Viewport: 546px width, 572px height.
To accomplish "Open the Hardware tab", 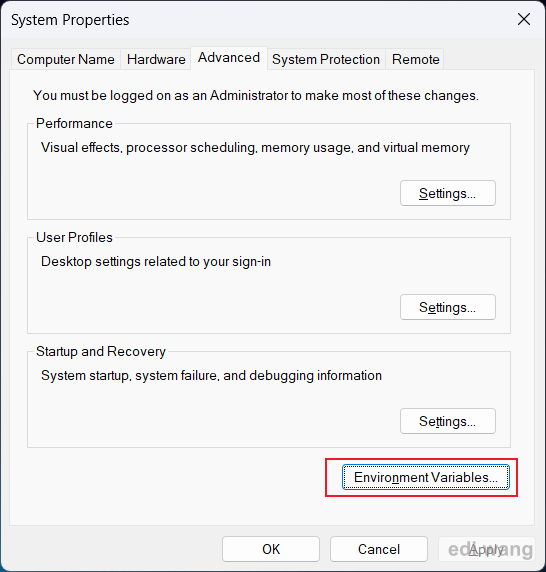I will [156, 59].
